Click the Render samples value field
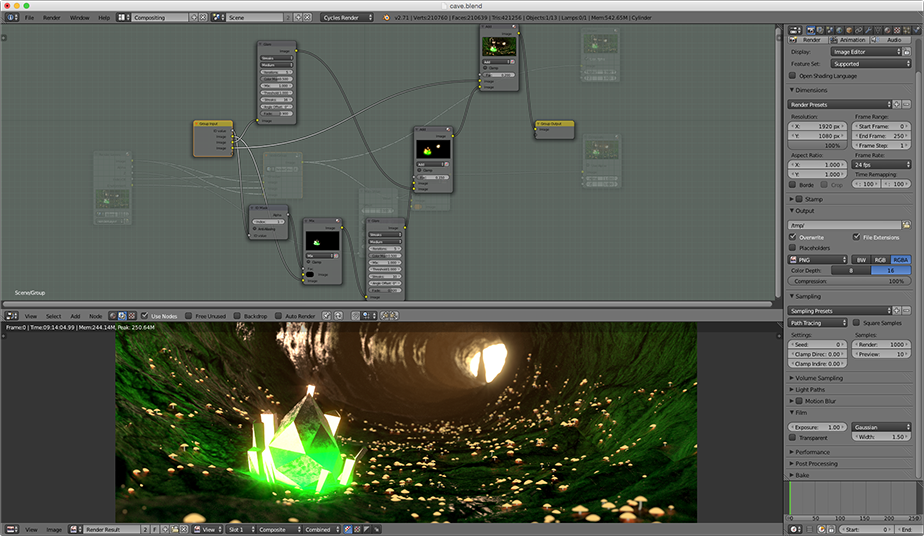Image resolution: width=924 pixels, height=536 pixels. [x=881, y=344]
